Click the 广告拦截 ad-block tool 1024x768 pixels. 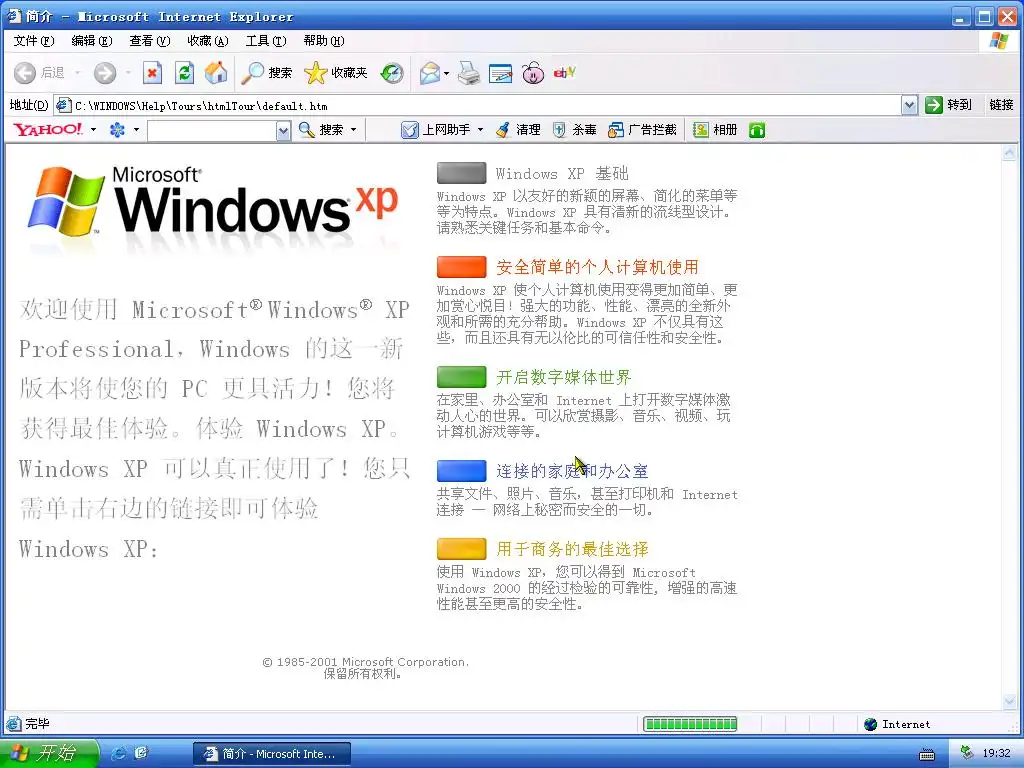coord(642,129)
